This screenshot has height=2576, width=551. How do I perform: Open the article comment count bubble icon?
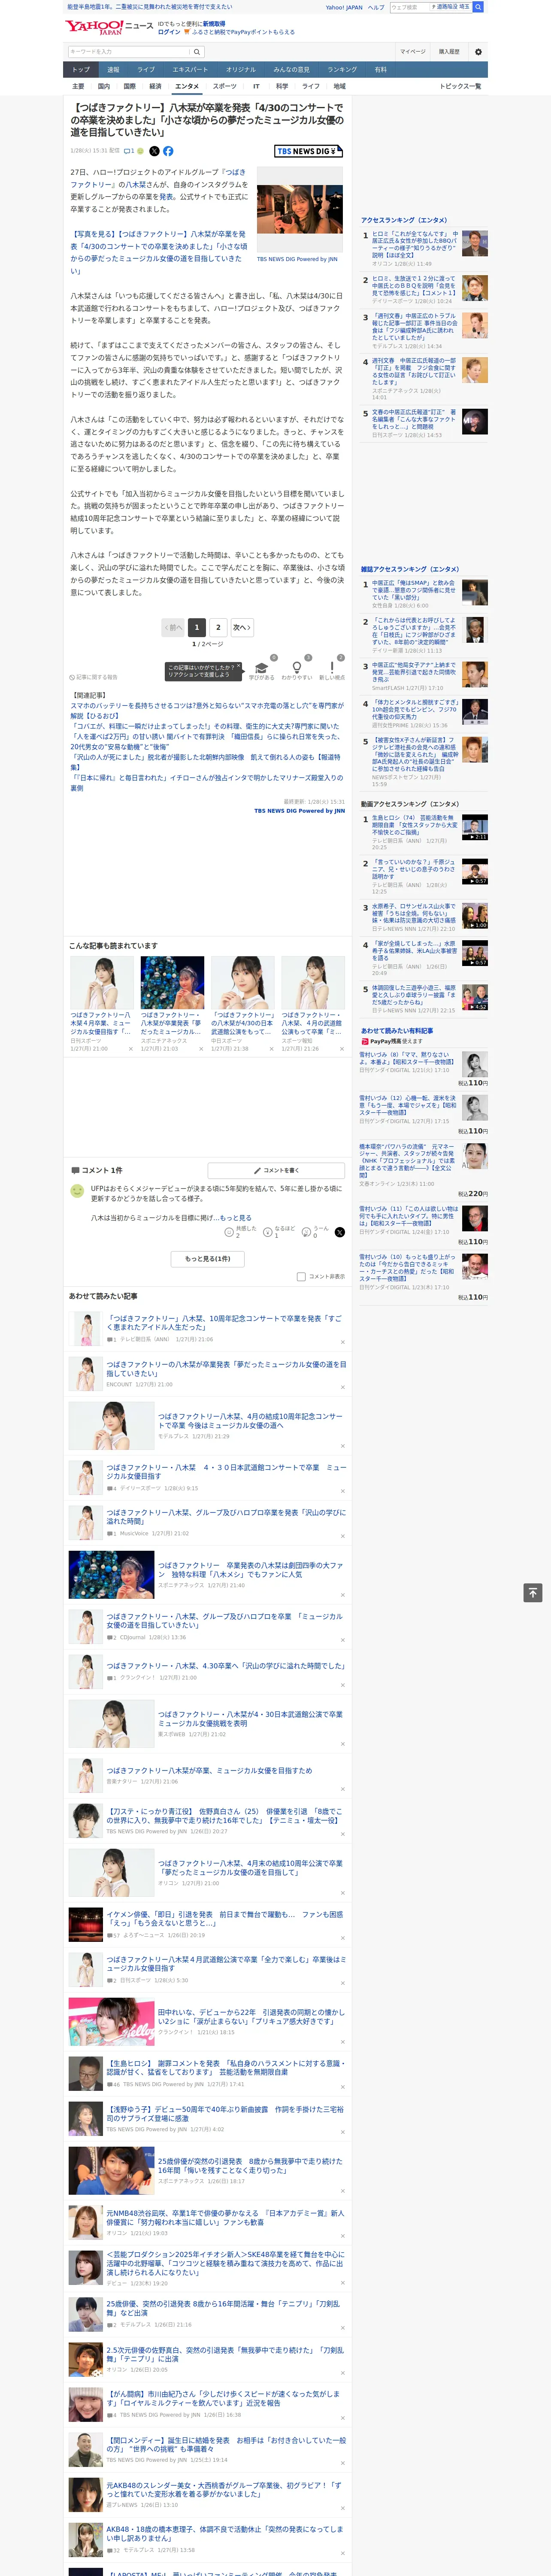129,151
